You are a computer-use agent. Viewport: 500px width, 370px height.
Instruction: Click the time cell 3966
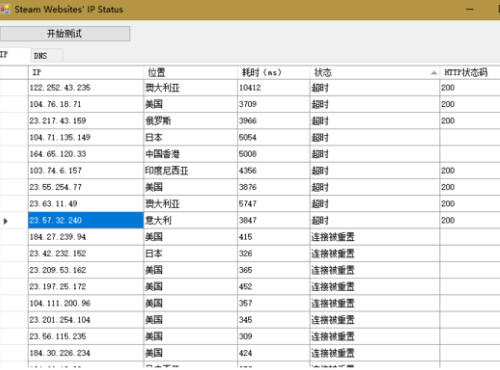274,121
